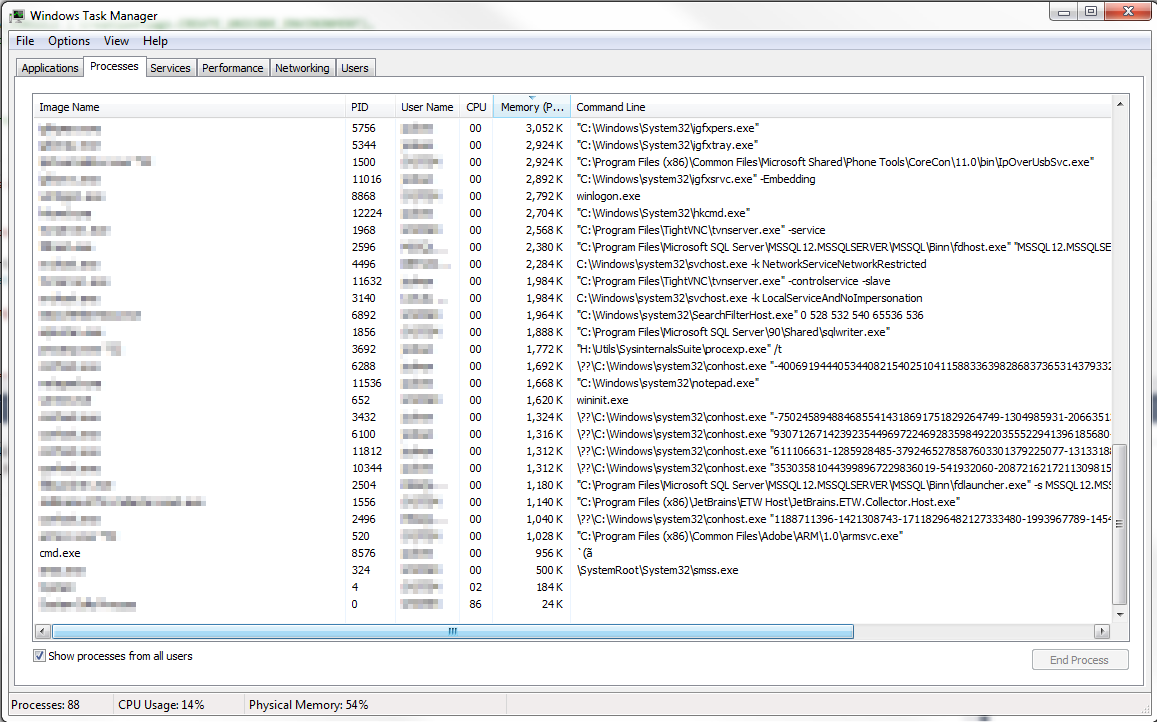This screenshot has height=722, width=1157.
Task: Sort by Memory column header
Action: pos(531,107)
